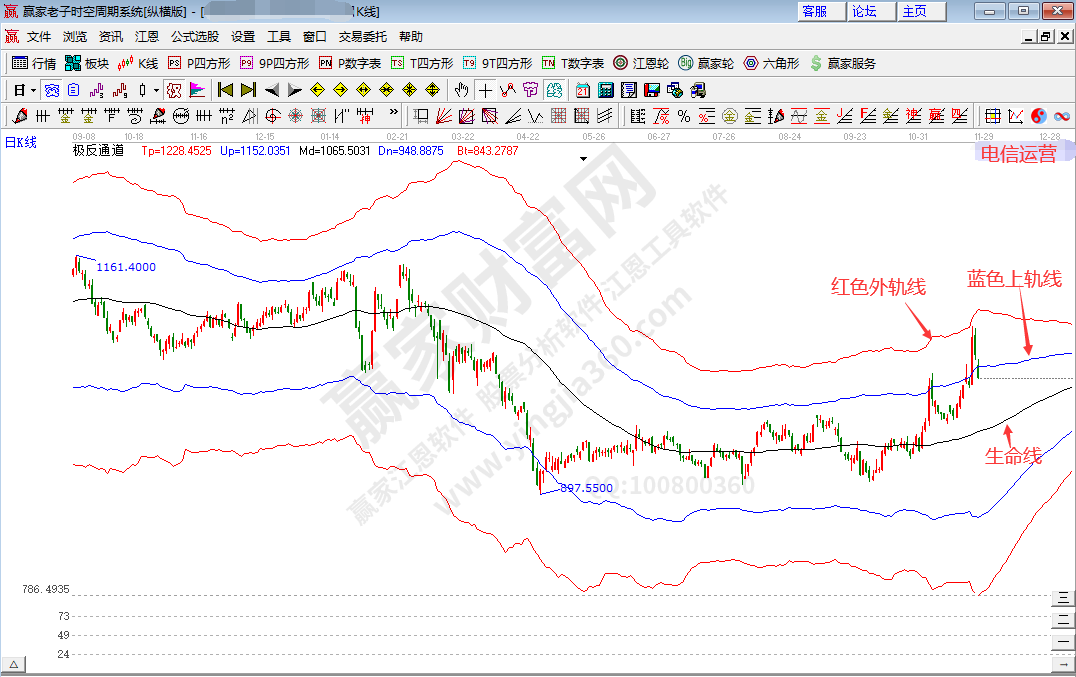
Task: Open the small black triangle above chart
Action: [x=583, y=158]
